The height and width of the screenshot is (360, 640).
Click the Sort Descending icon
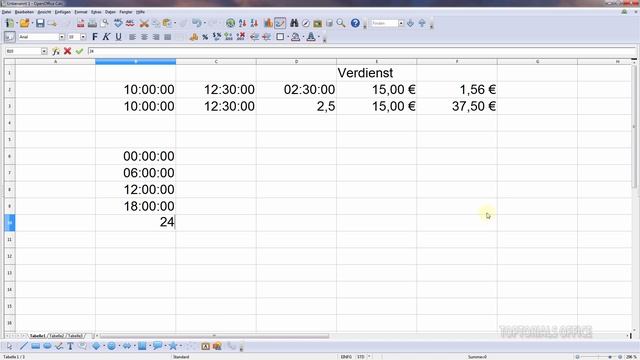254,23
